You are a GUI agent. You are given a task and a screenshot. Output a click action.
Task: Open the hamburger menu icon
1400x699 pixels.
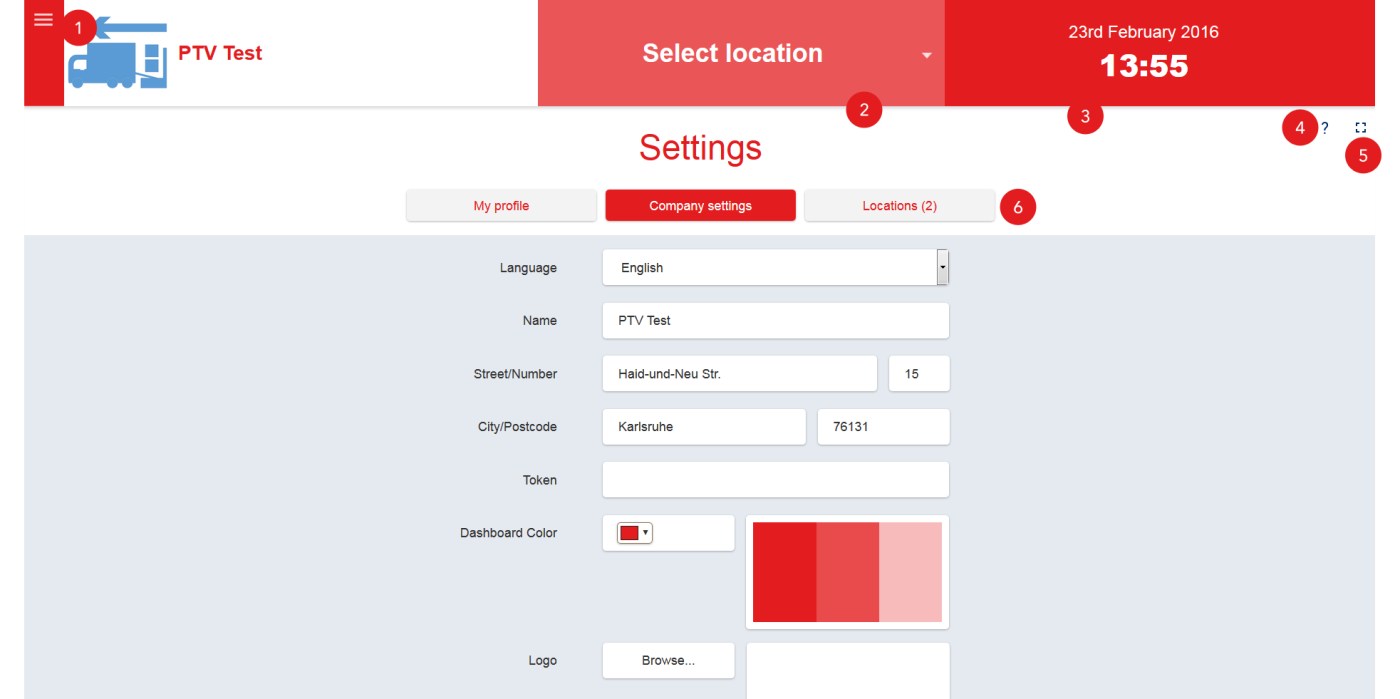43,20
